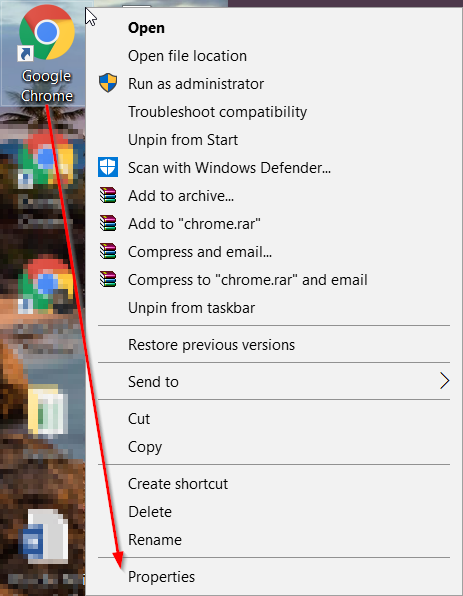Select Add to "chrome.rar" entry
The height and width of the screenshot is (596, 463).
click(x=194, y=224)
